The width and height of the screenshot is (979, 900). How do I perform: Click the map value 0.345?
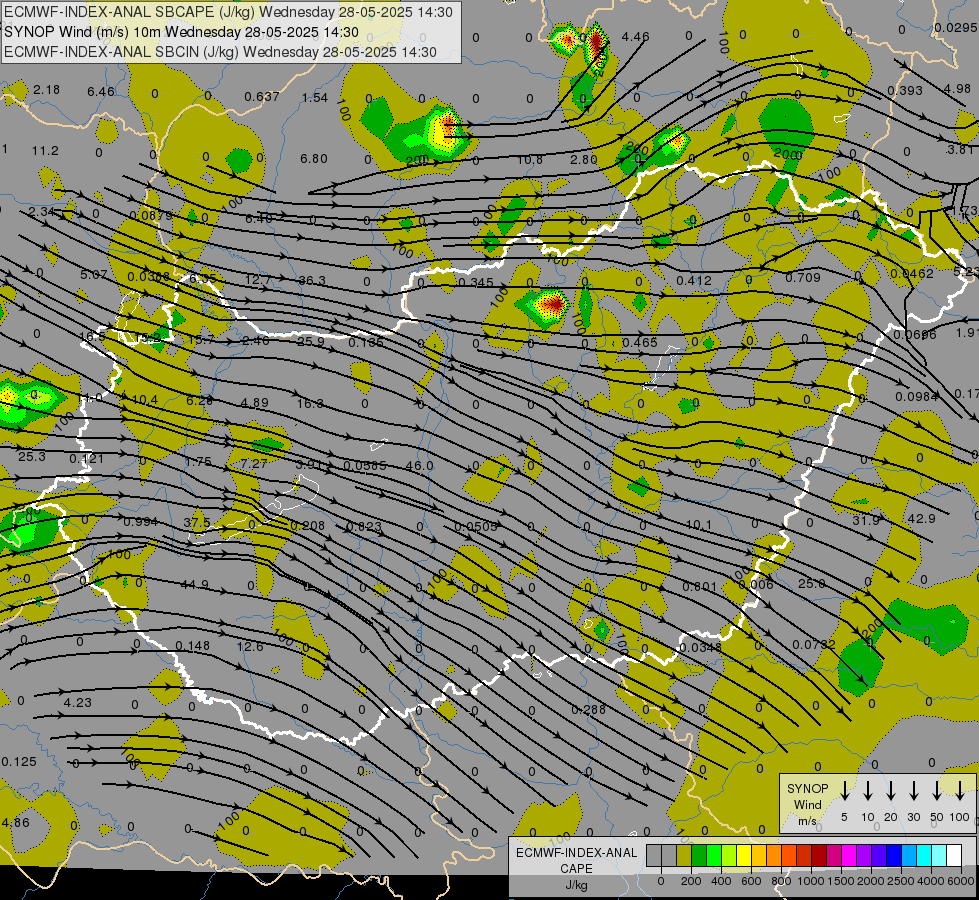(476, 283)
